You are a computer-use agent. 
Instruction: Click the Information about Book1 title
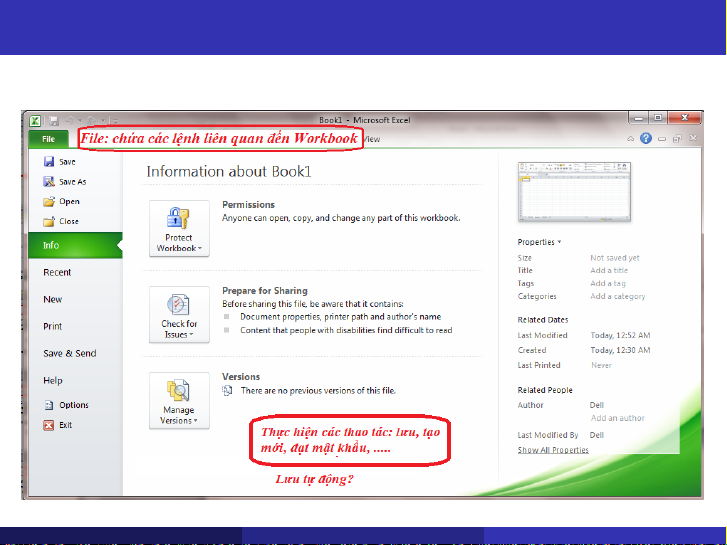click(229, 172)
